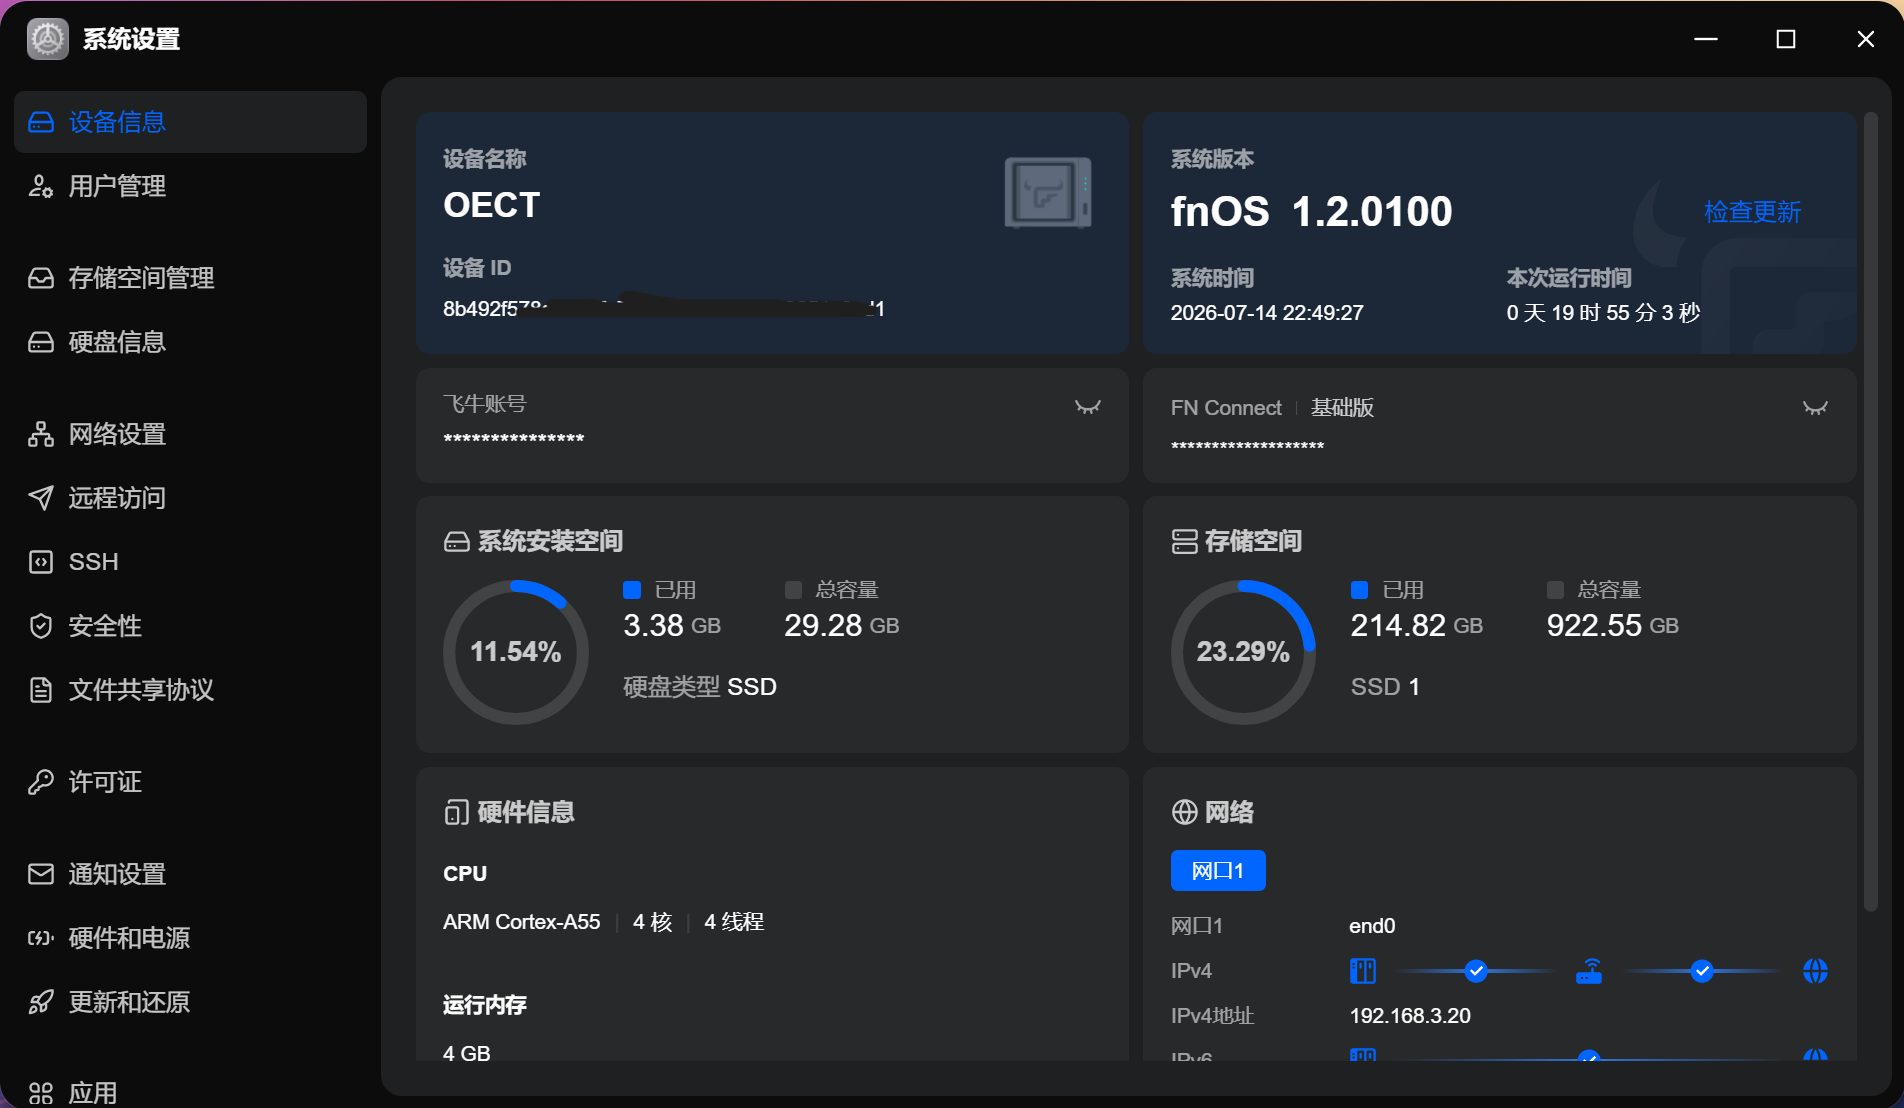
Task: Open 许可证 key icon item
Action: coord(190,782)
